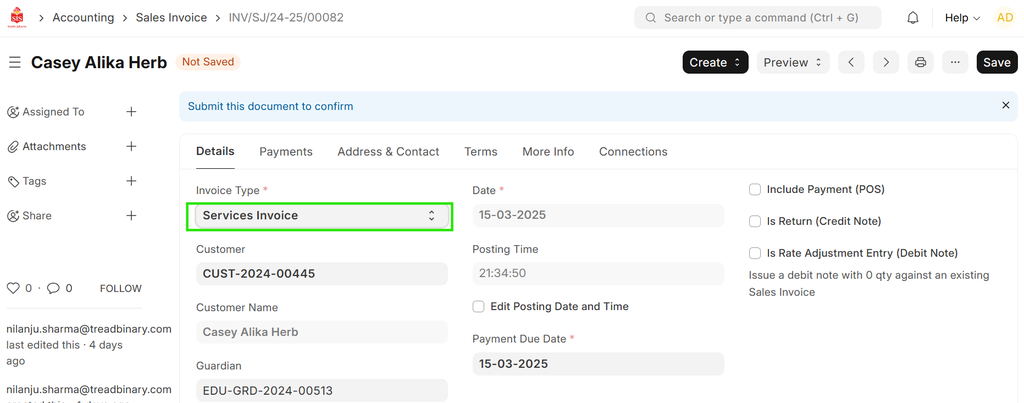Click the Save button
The height and width of the screenshot is (403, 1024).
tap(996, 62)
